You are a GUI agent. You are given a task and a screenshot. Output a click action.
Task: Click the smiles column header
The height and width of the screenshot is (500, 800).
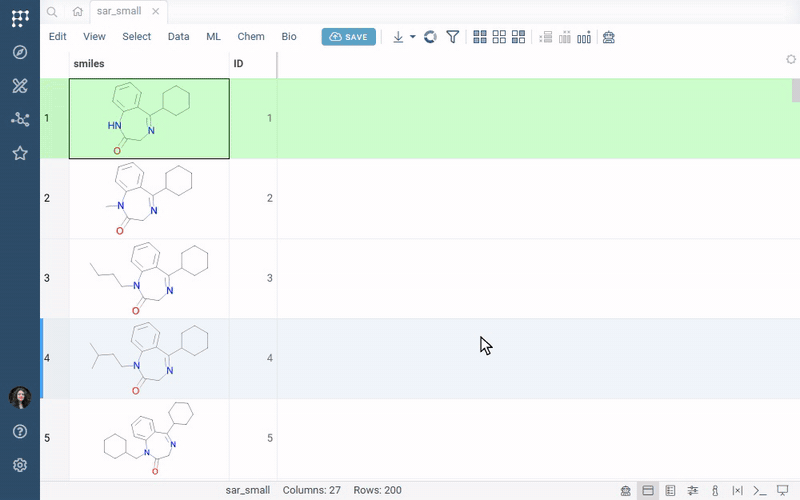coord(149,64)
